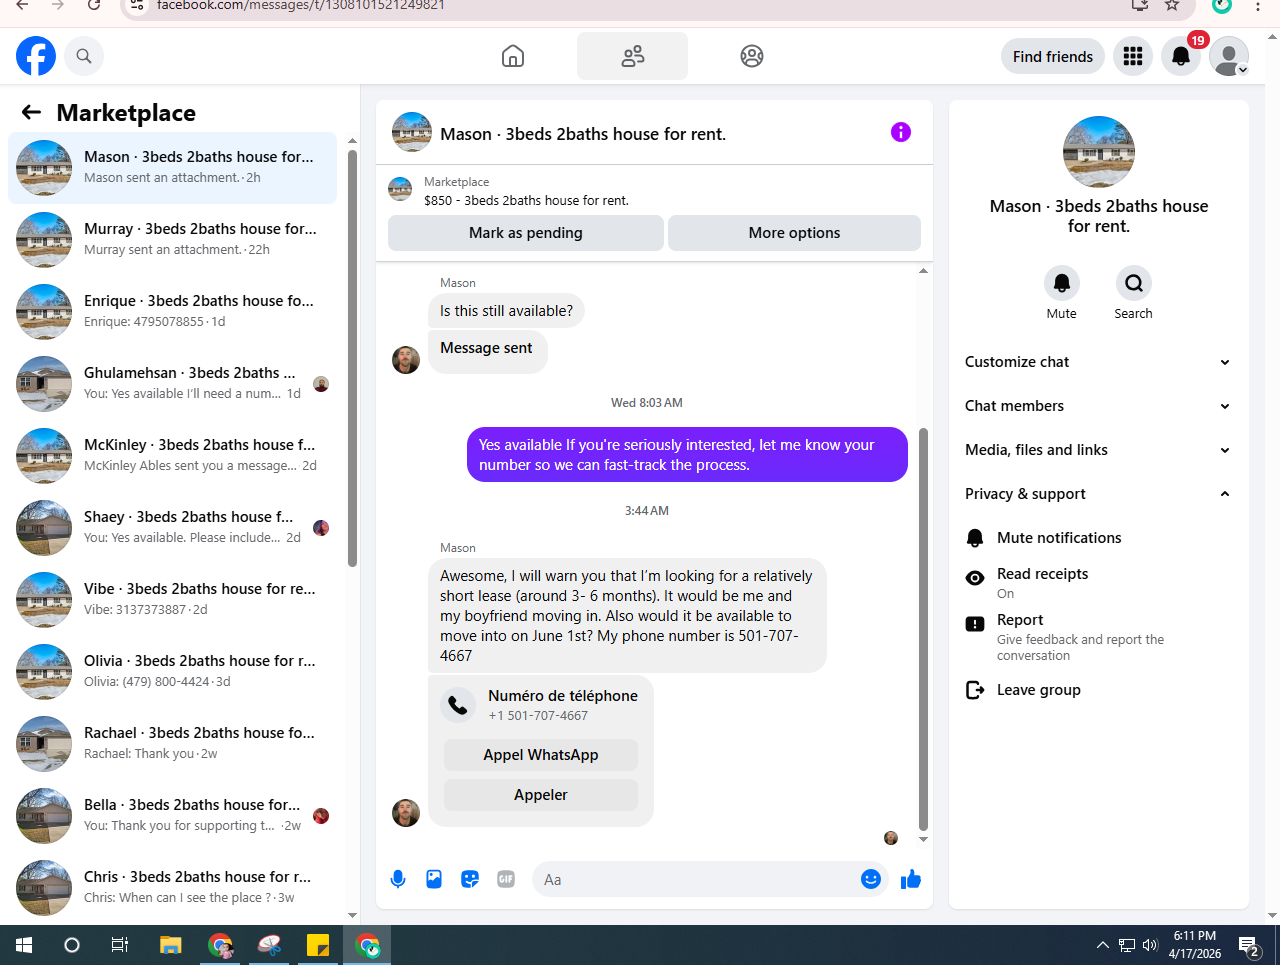Open Mason conversation in list
Screen dimensions: 1280x965
172,167
